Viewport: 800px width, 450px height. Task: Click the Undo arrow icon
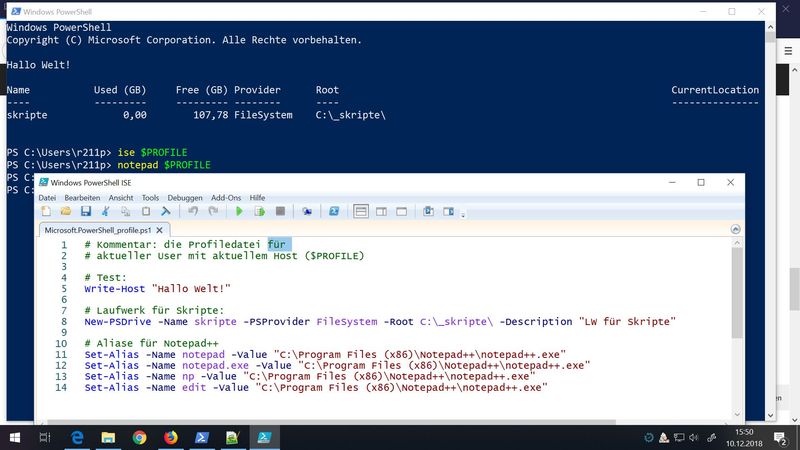[193, 212]
